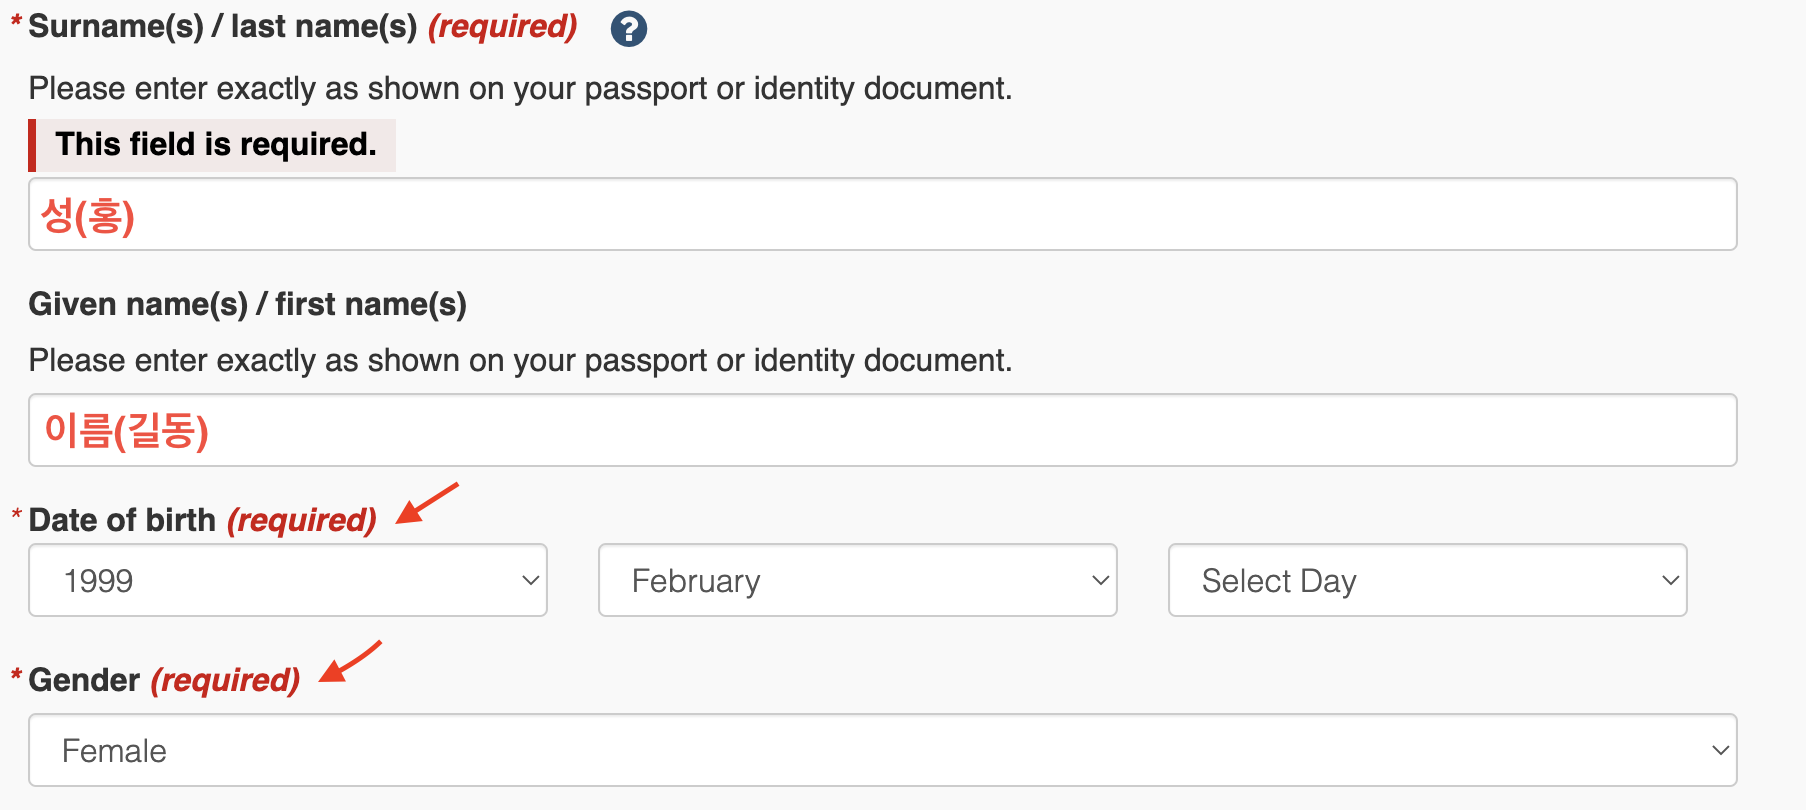Click the passport instruction text under Surname
This screenshot has width=1806, height=810.
[x=520, y=89]
